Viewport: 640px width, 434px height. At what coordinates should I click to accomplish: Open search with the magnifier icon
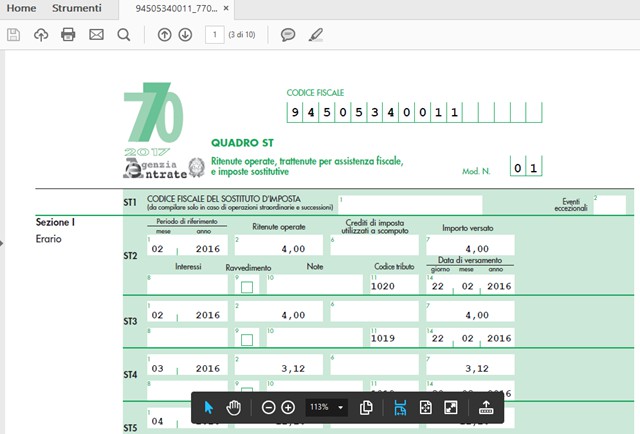pyautogui.click(x=124, y=35)
